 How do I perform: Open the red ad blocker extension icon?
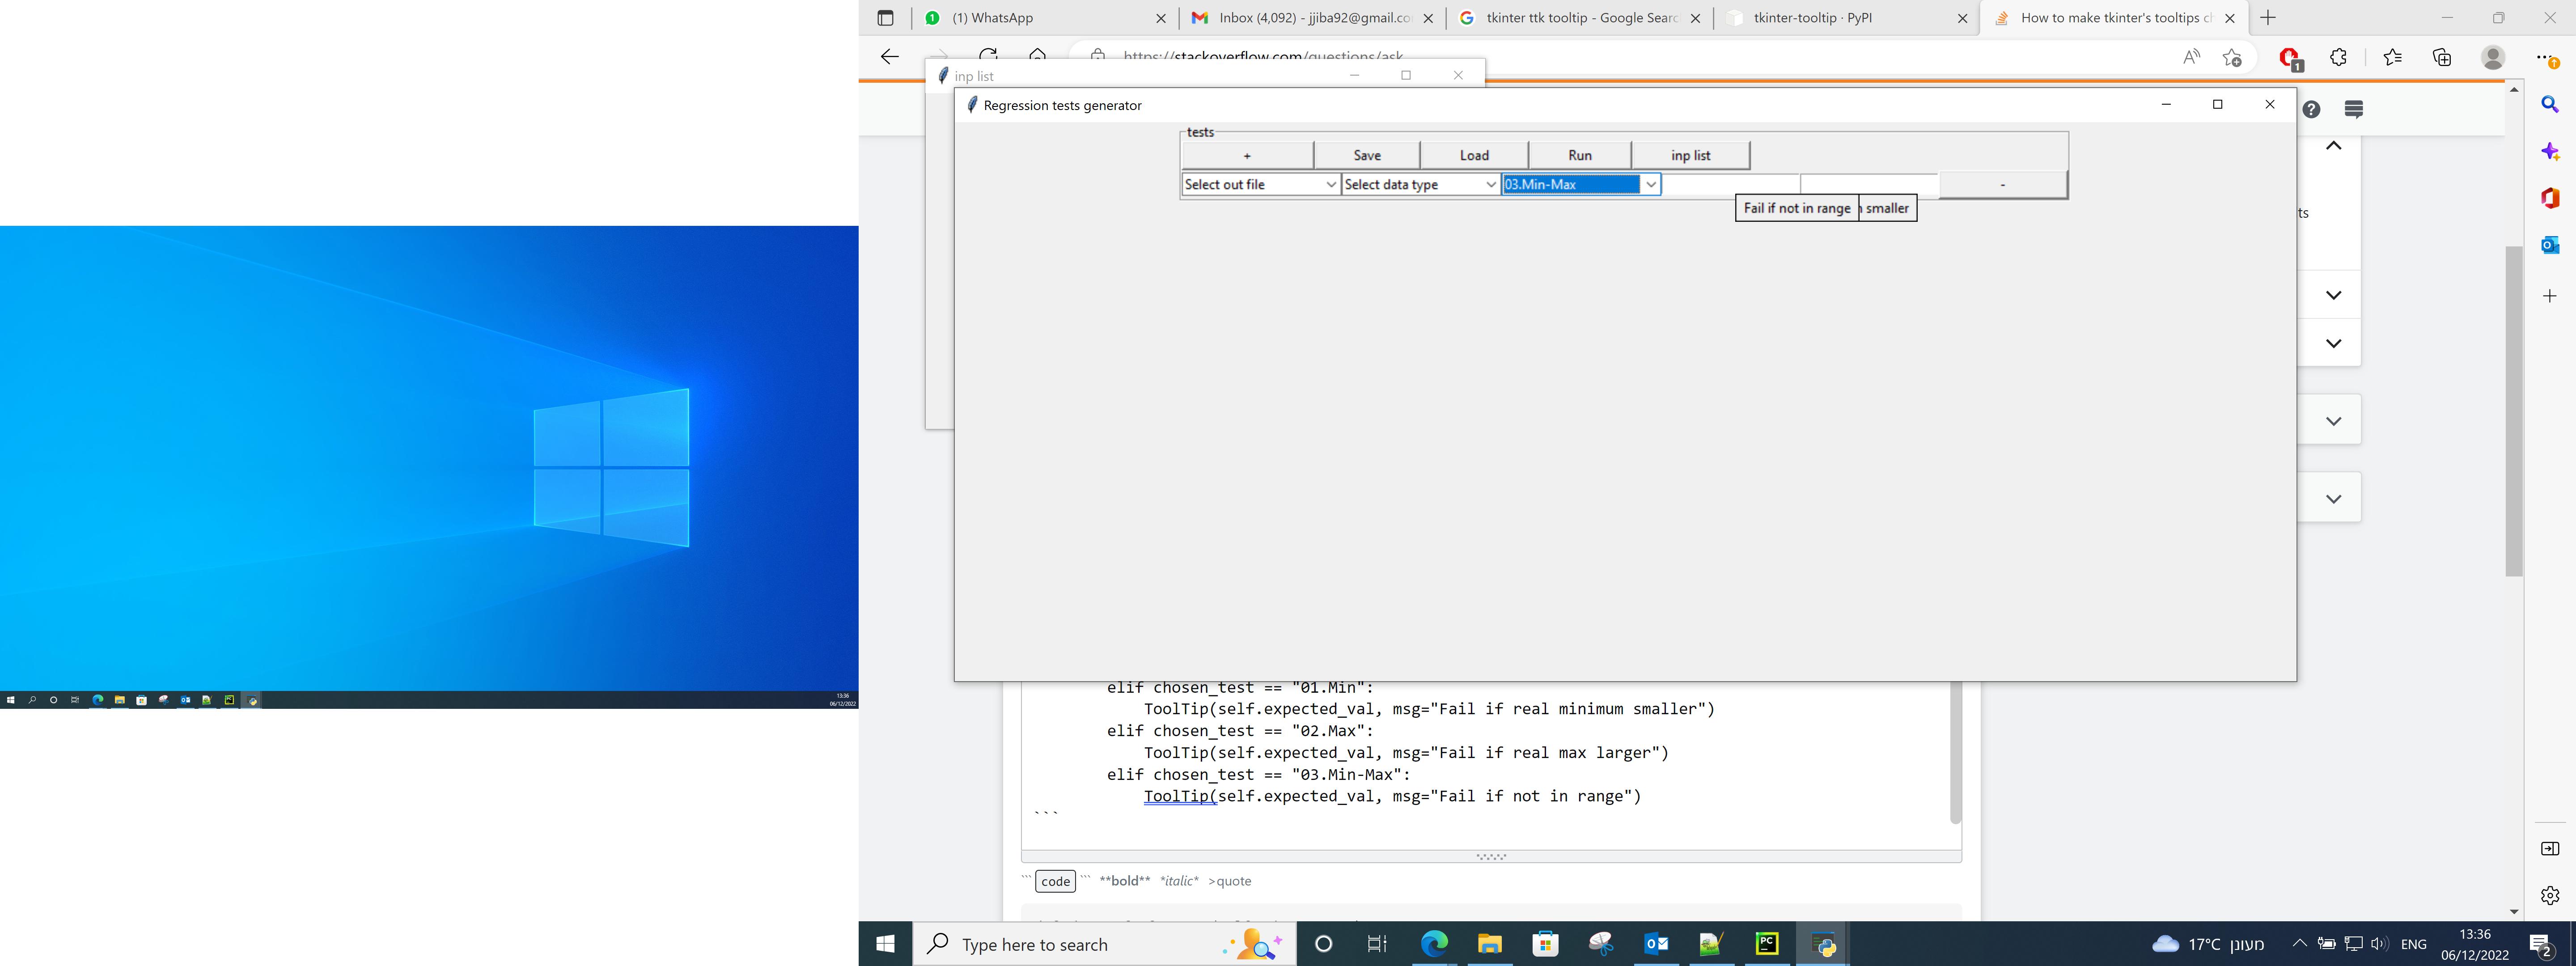click(x=2290, y=59)
